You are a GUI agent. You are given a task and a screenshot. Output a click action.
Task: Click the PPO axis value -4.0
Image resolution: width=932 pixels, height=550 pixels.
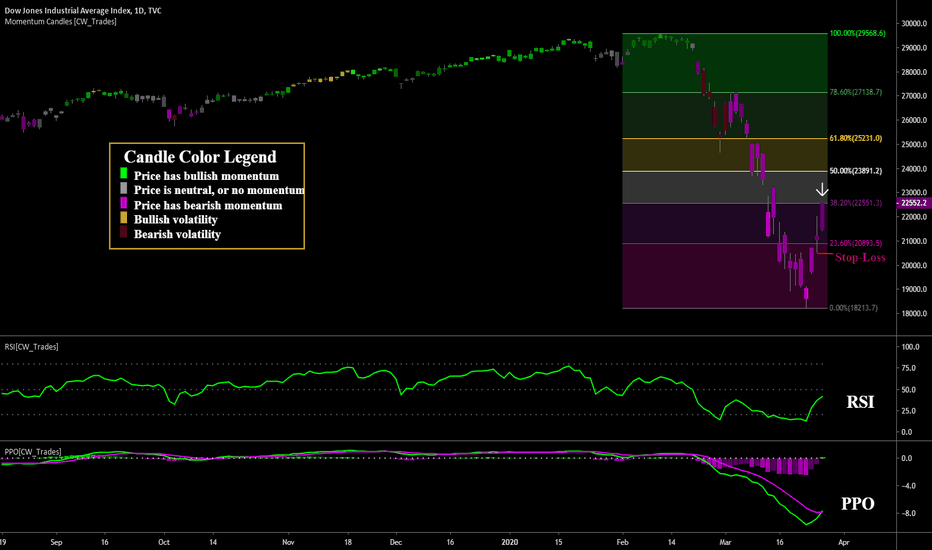pyautogui.click(x=907, y=486)
